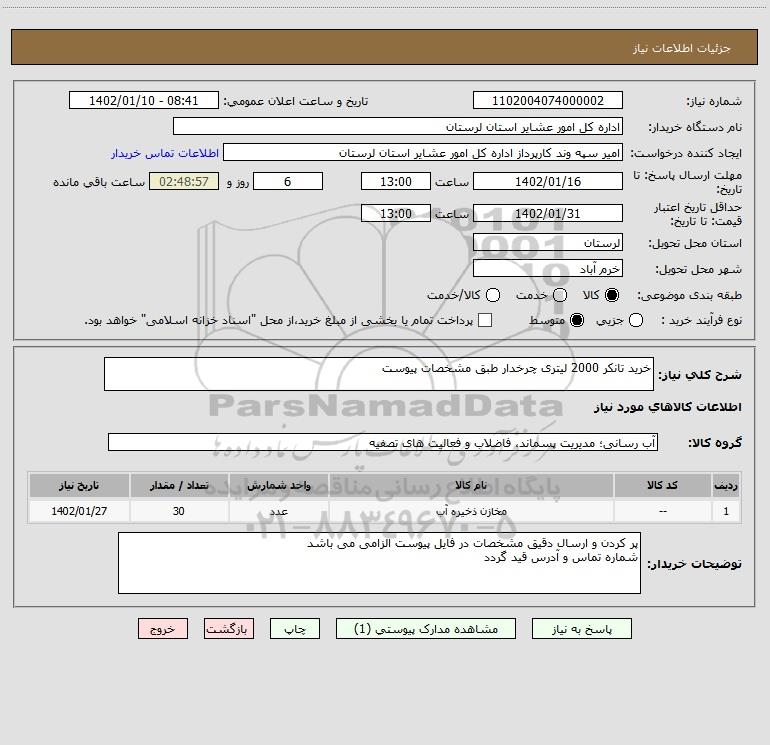Click the 13:00 time field beside date 1402/01/31
Image resolution: width=770 pixels, height=745 pixels.
click(x=396, y=213)
